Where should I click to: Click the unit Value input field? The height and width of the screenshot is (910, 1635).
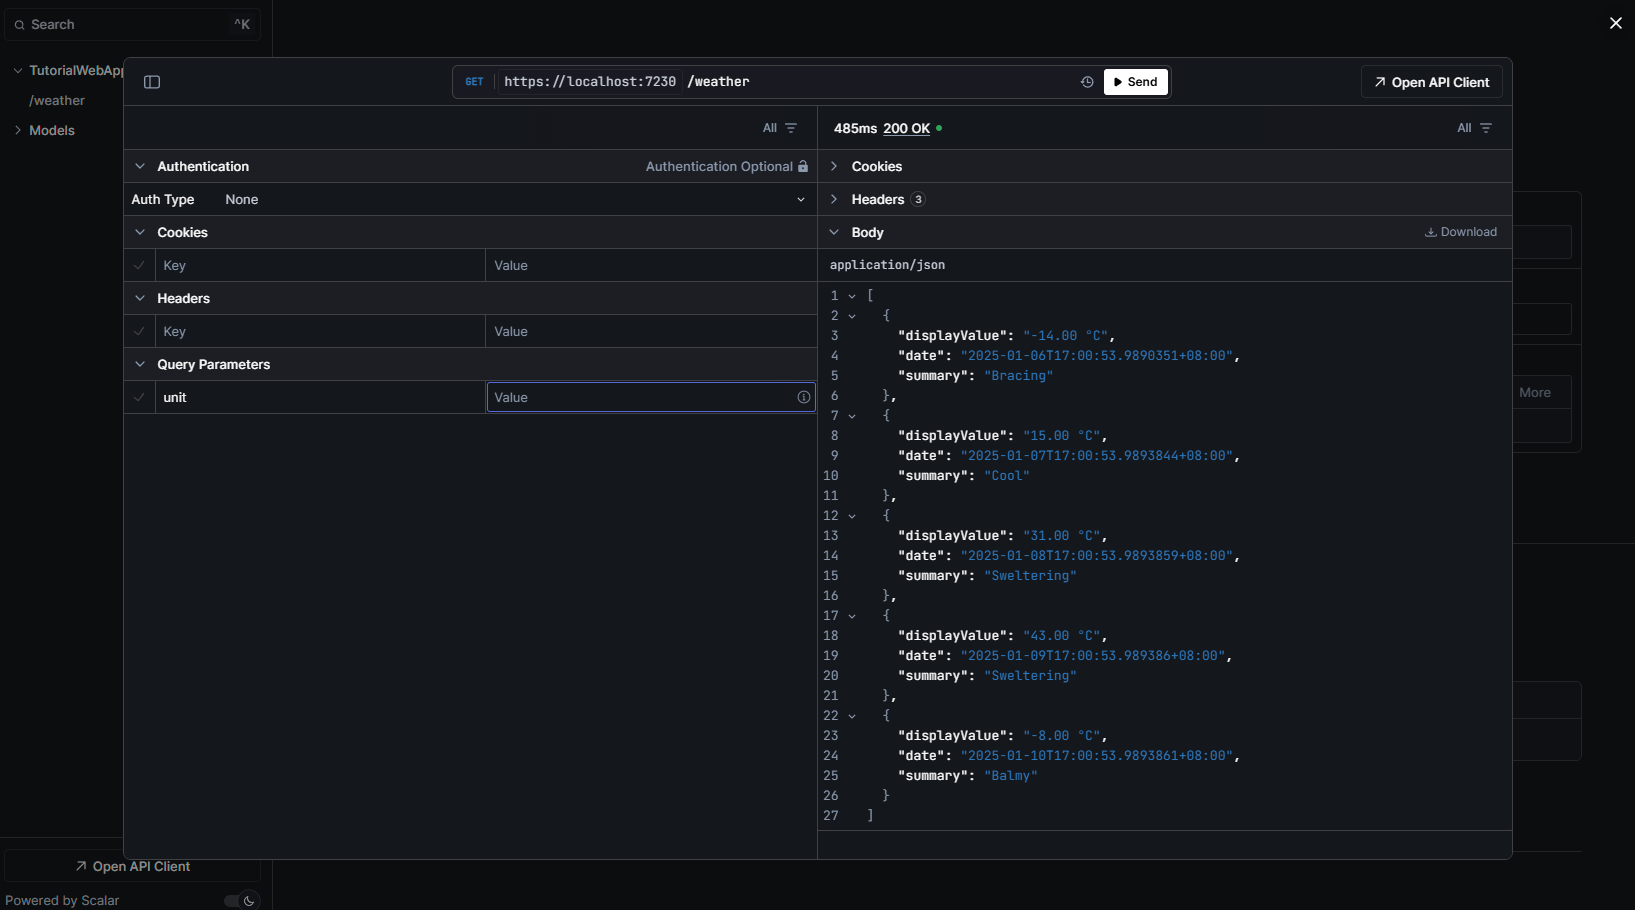(640, 397)
